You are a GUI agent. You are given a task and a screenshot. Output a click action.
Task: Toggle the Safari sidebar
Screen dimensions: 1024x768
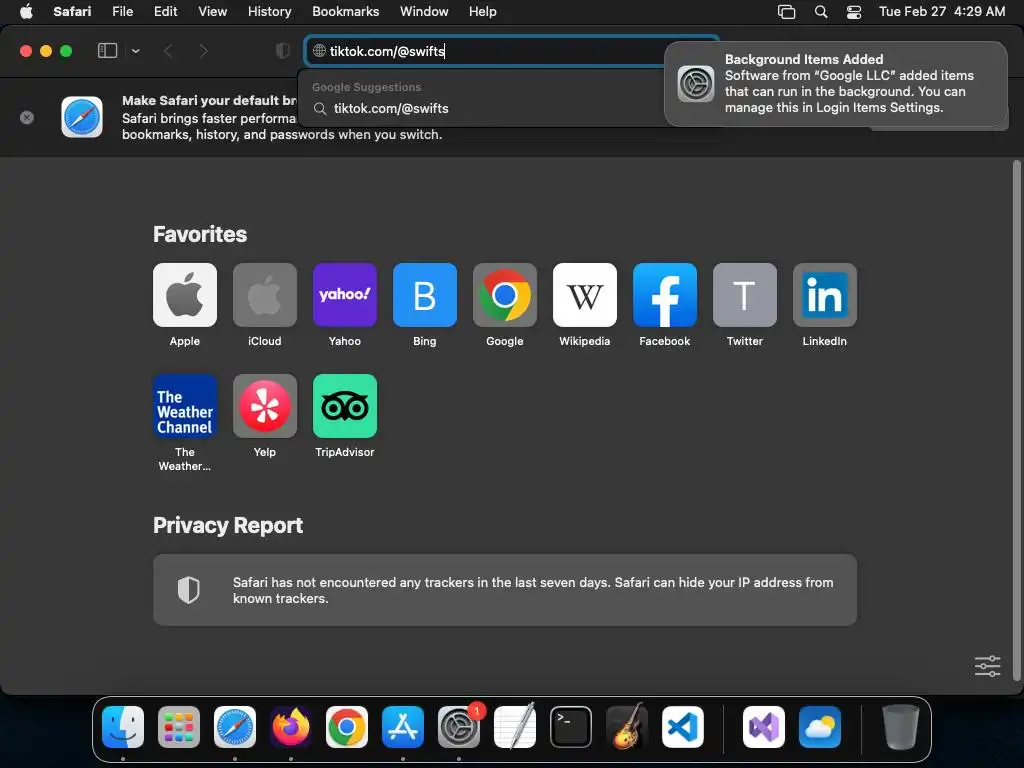(x=107, y=51)
